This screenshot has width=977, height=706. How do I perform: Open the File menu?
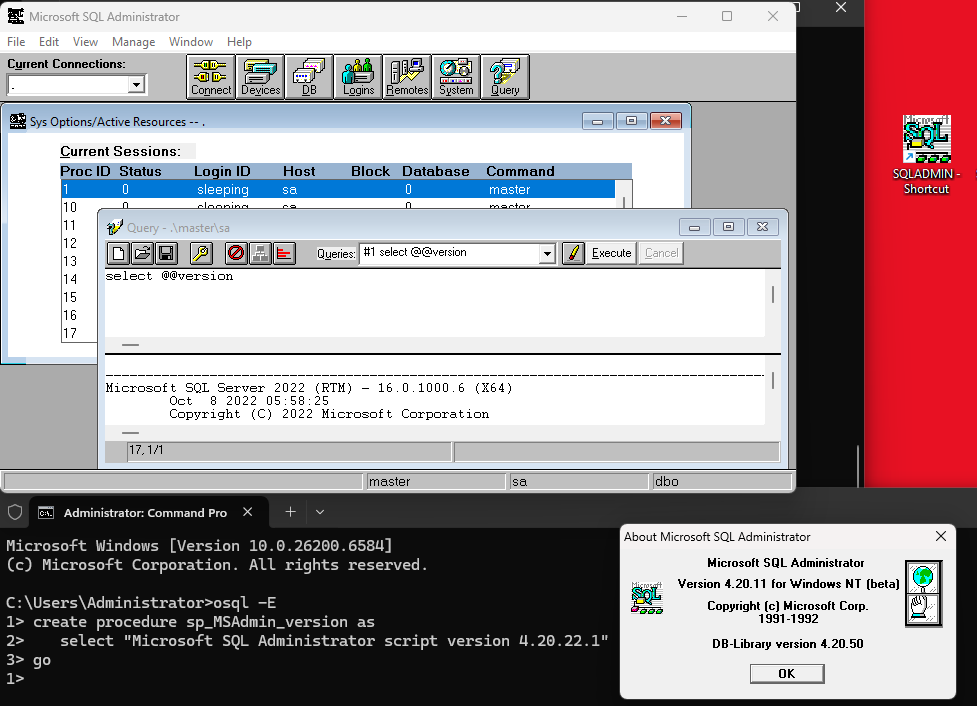click(16, 42)
